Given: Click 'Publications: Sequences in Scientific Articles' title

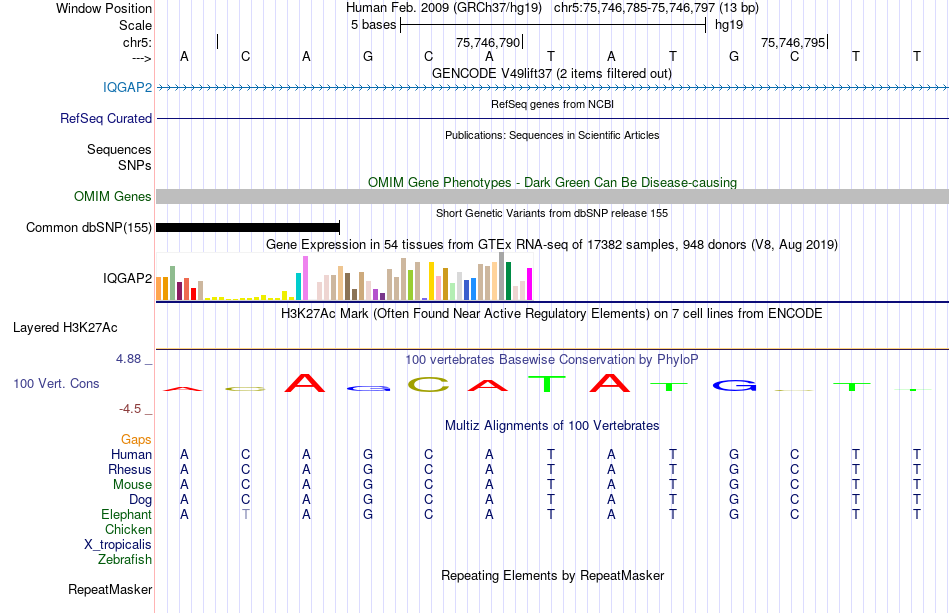Looking at the screenshot, I should click(x=552, y=135).
